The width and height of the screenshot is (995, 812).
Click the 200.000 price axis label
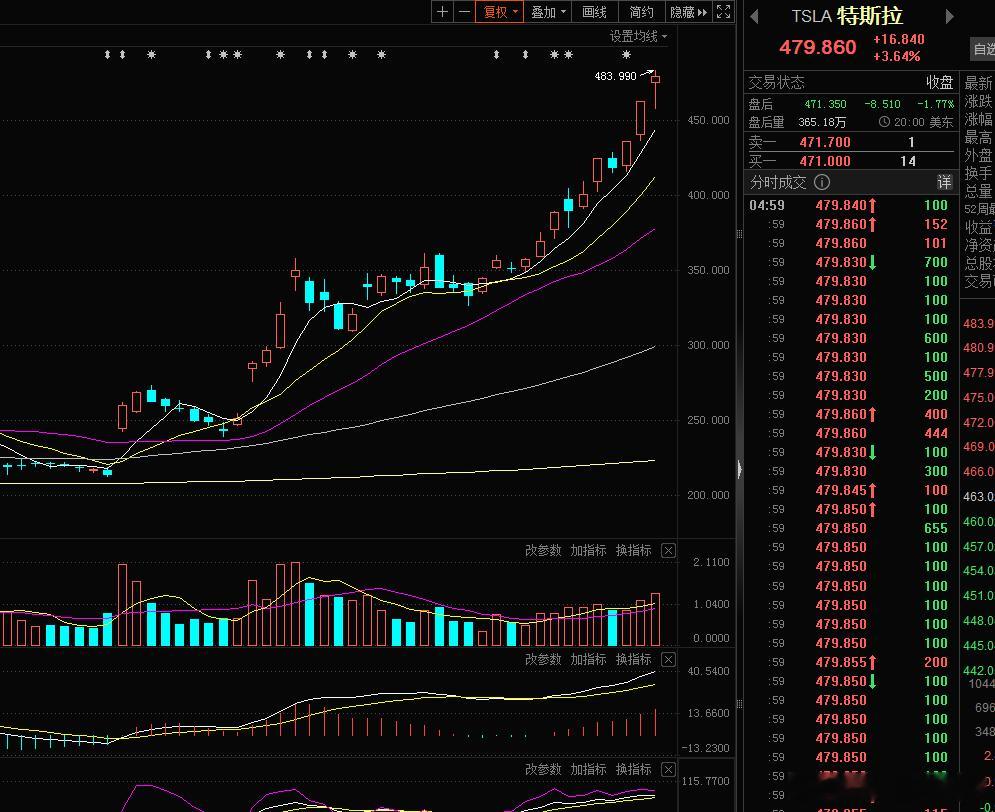point(708,495)
